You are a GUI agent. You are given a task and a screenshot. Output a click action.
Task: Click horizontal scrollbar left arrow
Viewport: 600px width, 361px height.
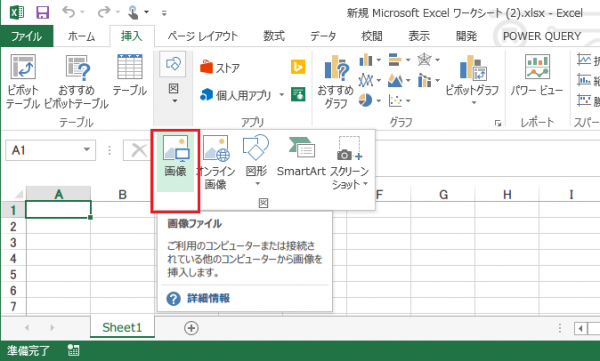pyautogui.click(x=580, y=328)
